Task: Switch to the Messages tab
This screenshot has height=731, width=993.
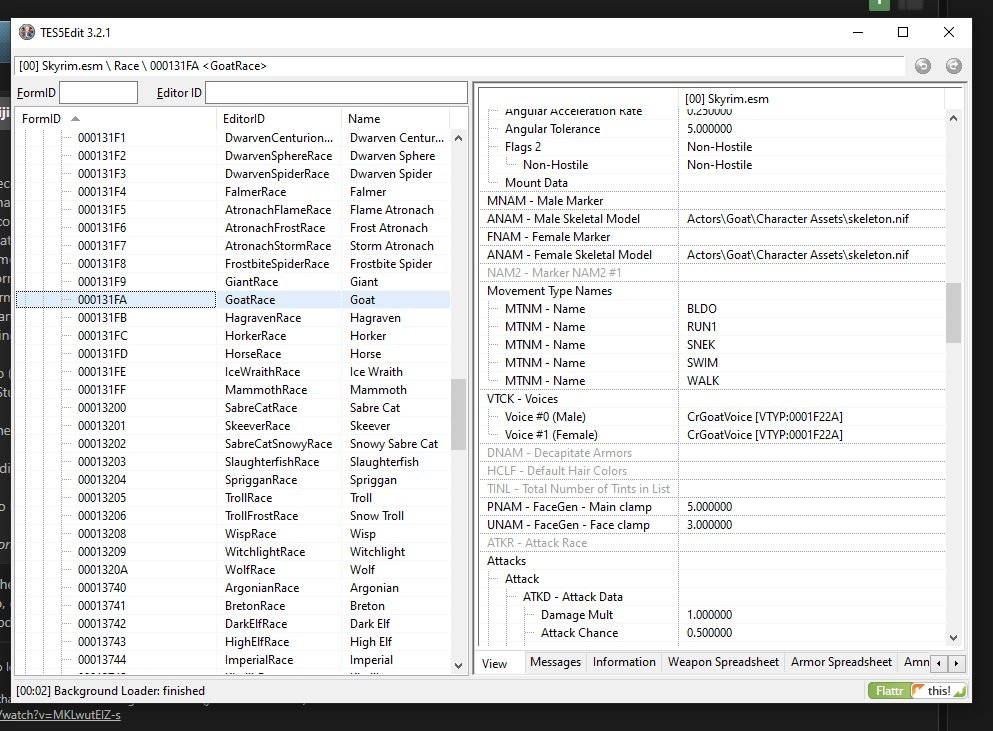Action: (555, 662)
